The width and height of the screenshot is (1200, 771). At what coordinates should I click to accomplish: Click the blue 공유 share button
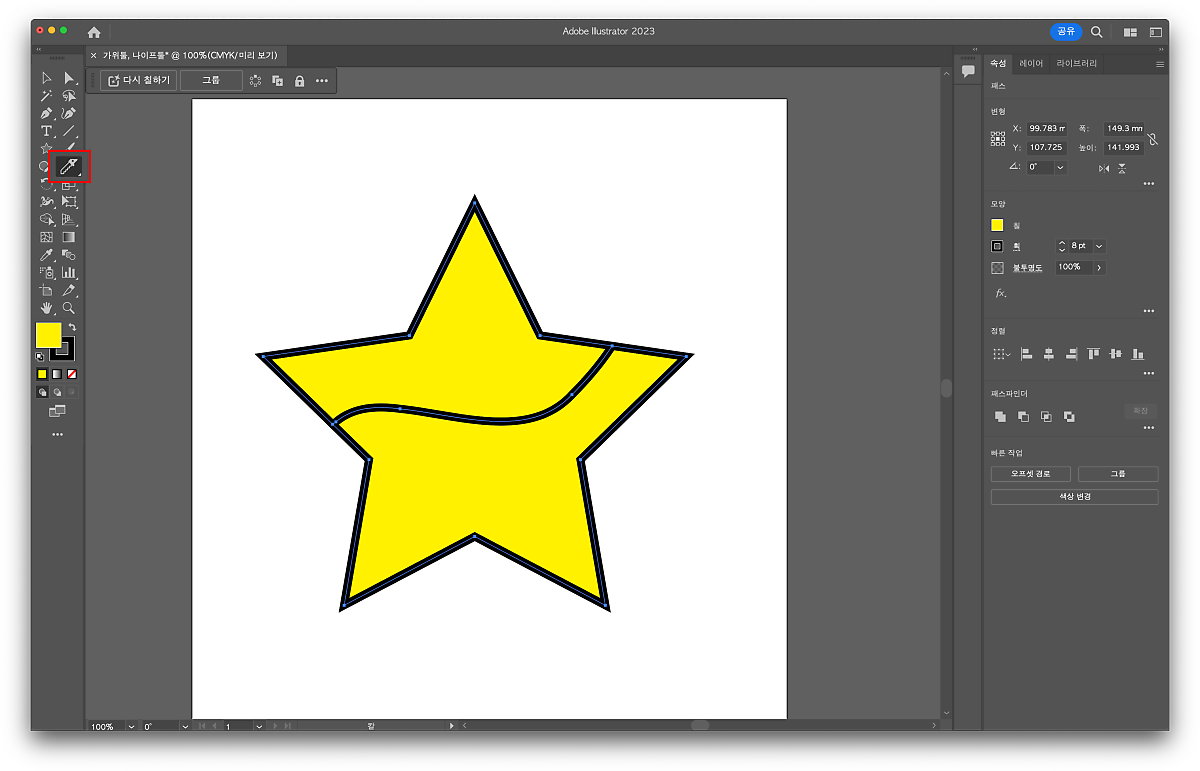(x=1066, y=32)
